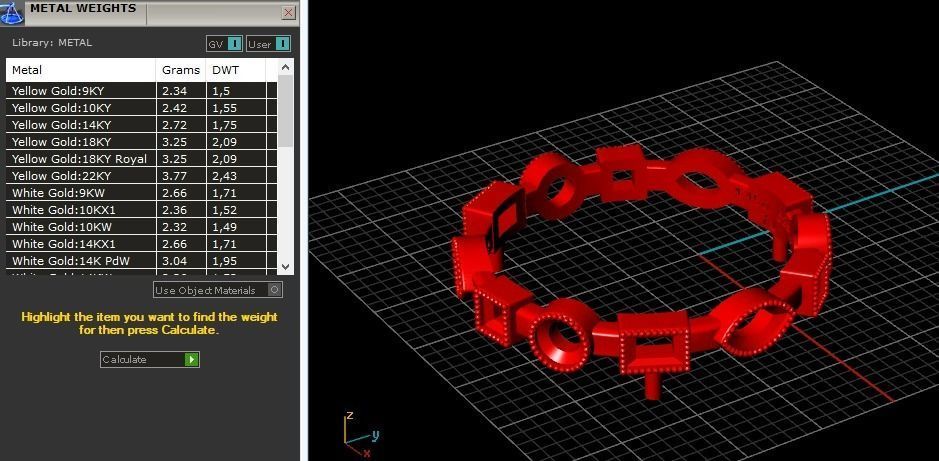939x461 pixels.
Task: Select the White Gold:10KW row
Action: coord(142,227)
